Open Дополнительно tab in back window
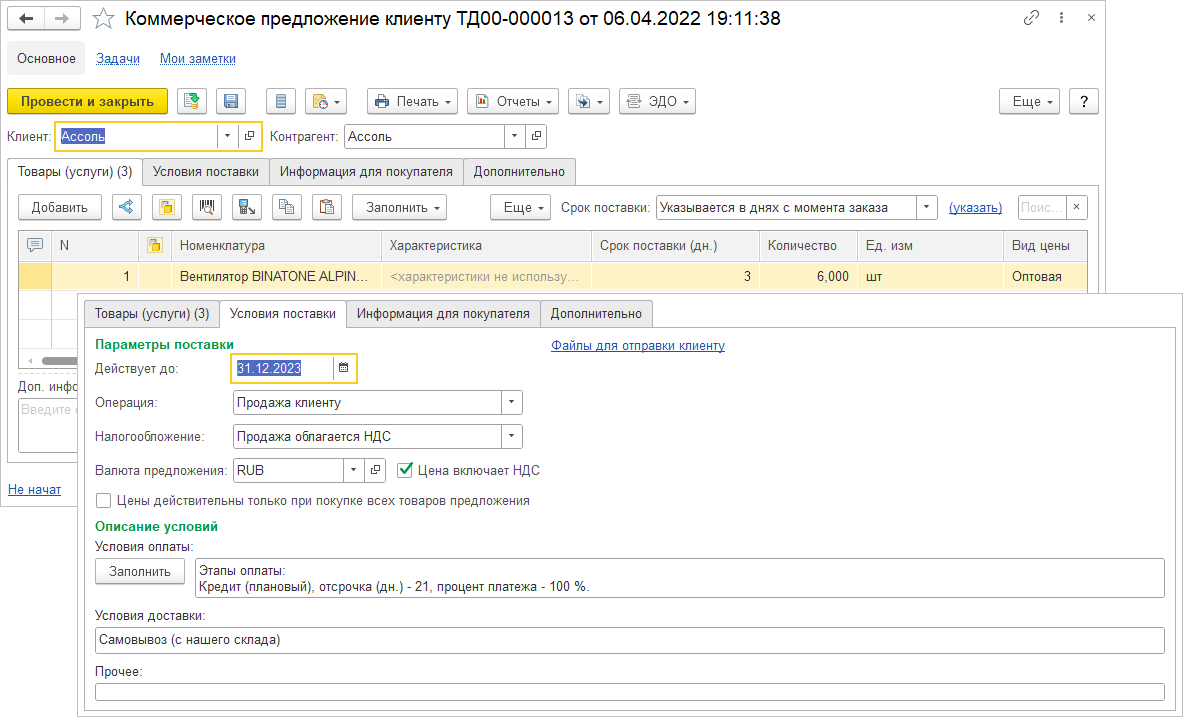The width and height of the screenshot is (1186, 720). (519, 172)
